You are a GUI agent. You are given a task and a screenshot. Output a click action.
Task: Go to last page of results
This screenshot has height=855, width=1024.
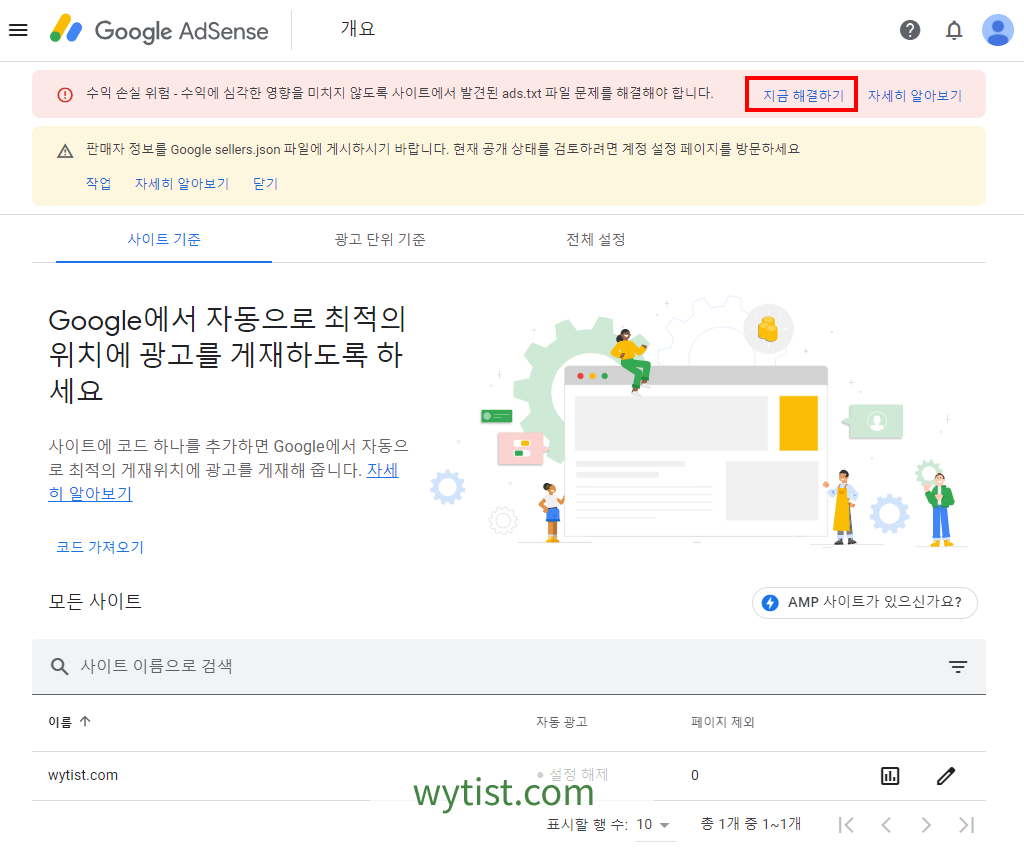click(x=967, y=825)
